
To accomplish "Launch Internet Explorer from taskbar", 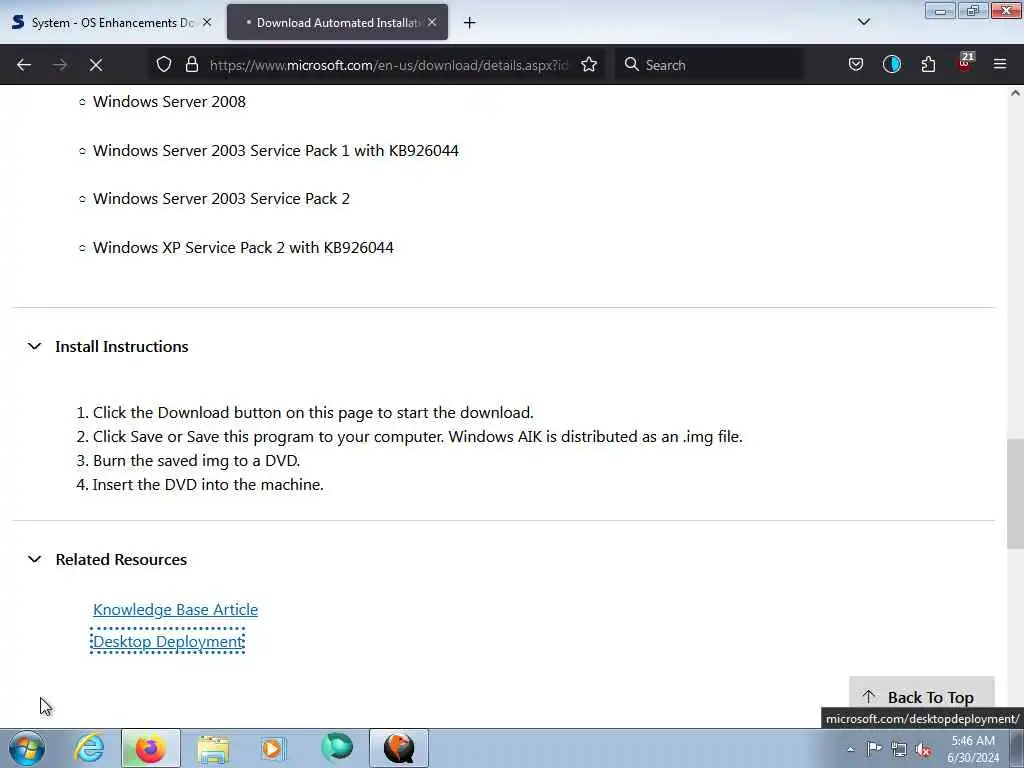I will pos(89,748).
